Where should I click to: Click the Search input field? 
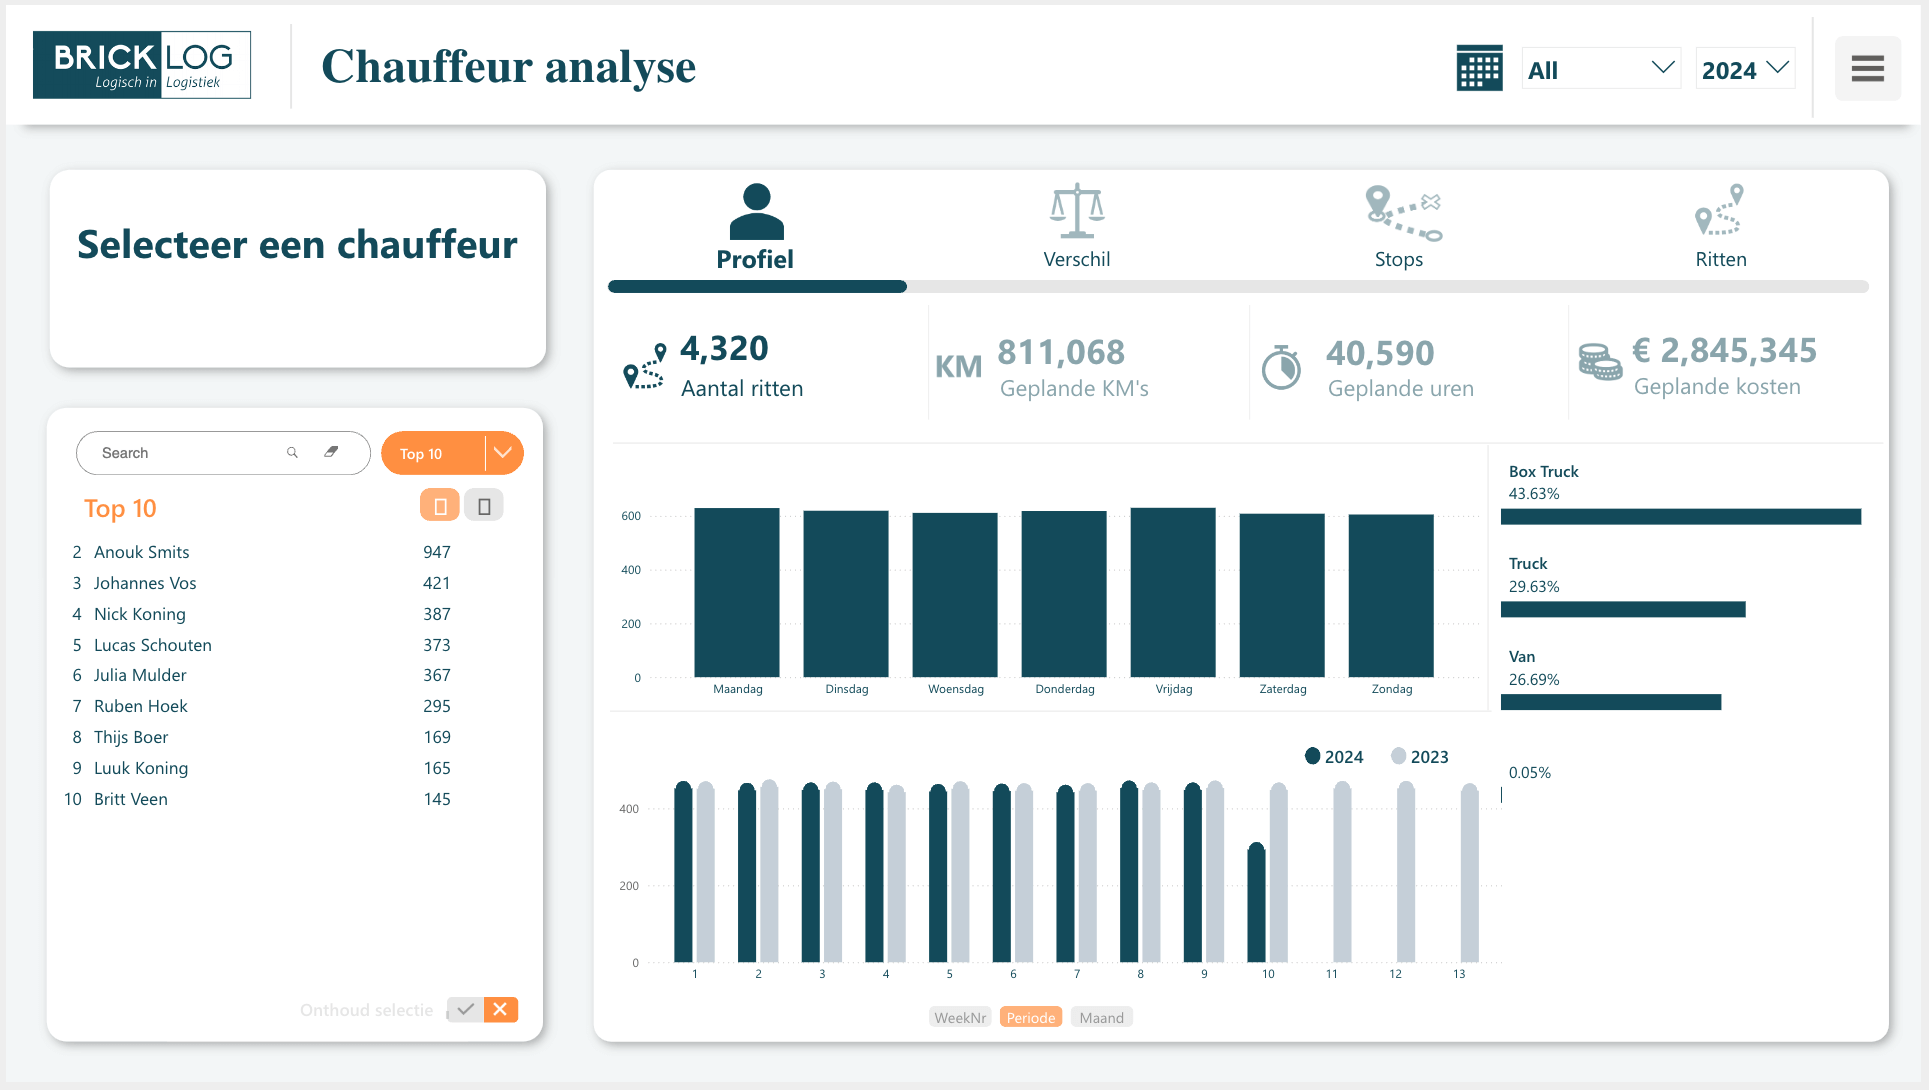[x=185, y=453]
